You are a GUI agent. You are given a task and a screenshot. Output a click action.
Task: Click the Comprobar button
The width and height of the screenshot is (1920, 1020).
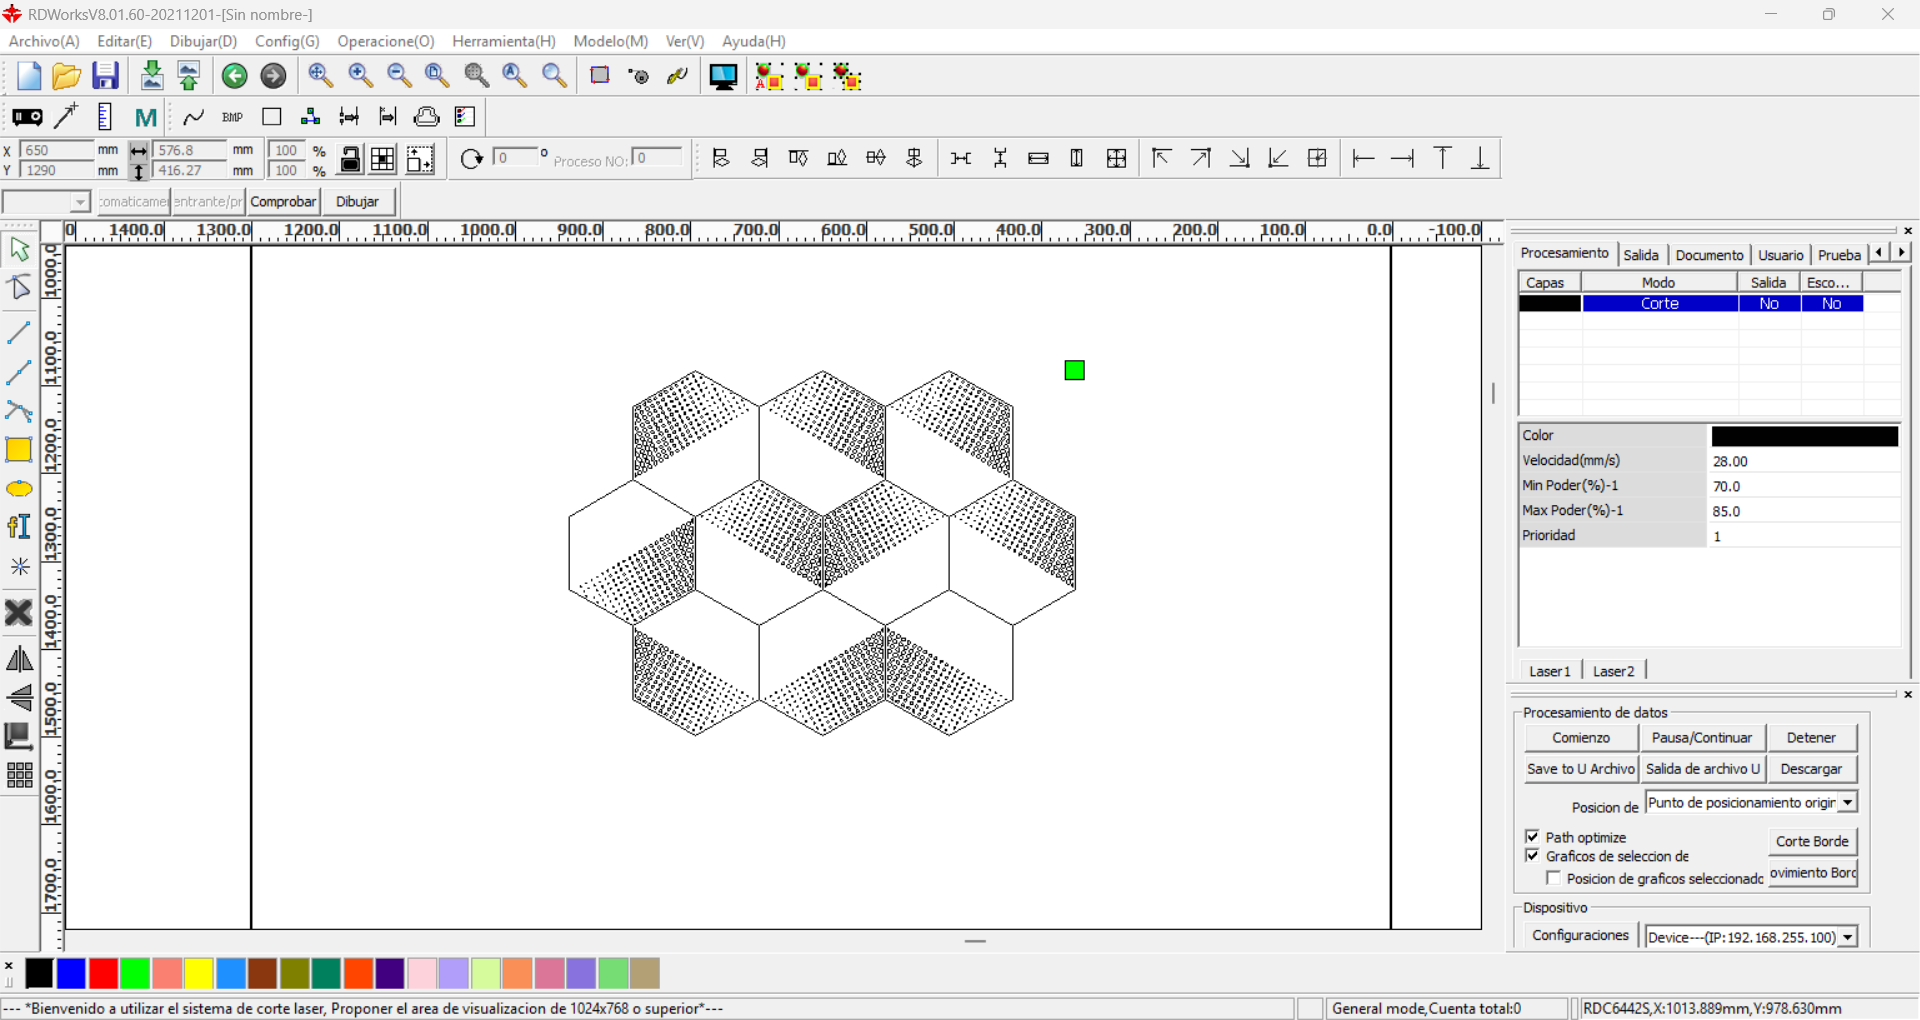(283, 202)
